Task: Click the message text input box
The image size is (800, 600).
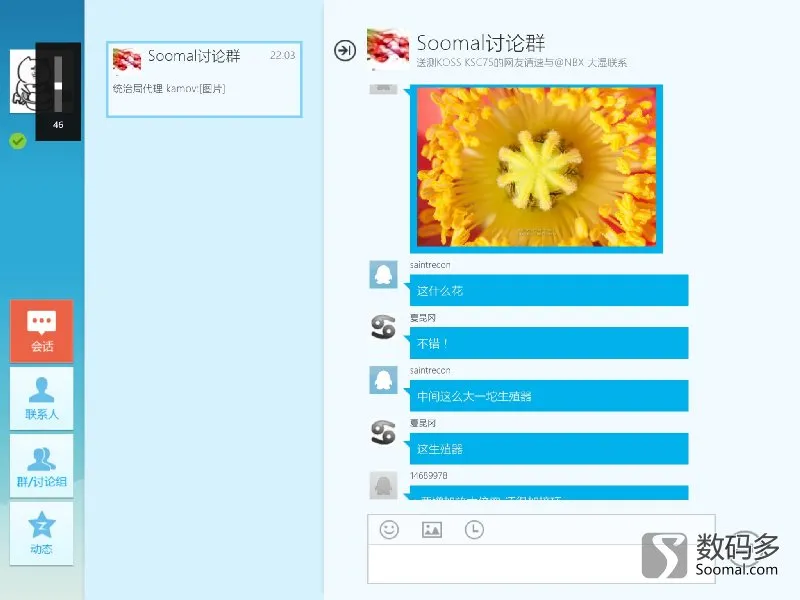Action: click(x=541, y=564)
